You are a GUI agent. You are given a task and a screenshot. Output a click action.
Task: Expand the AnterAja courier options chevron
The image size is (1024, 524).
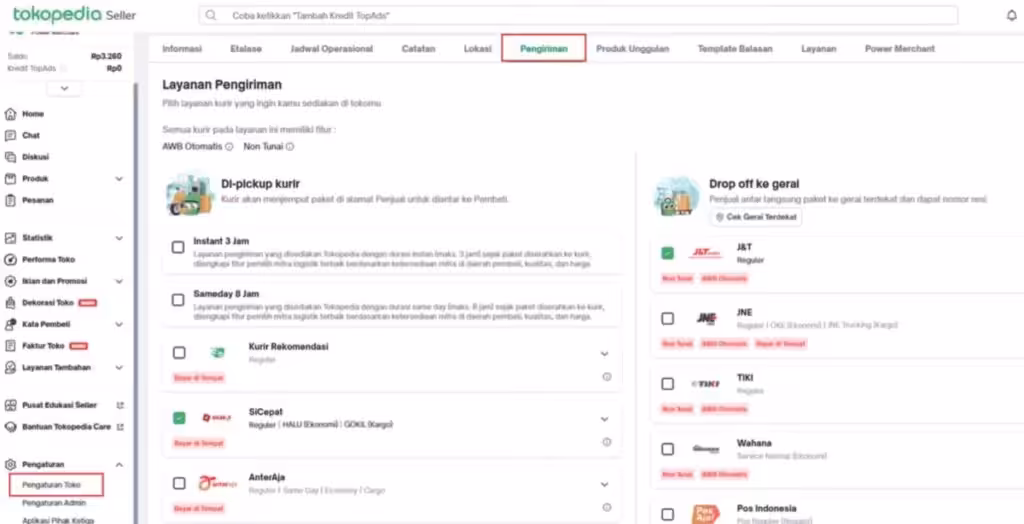604,484
